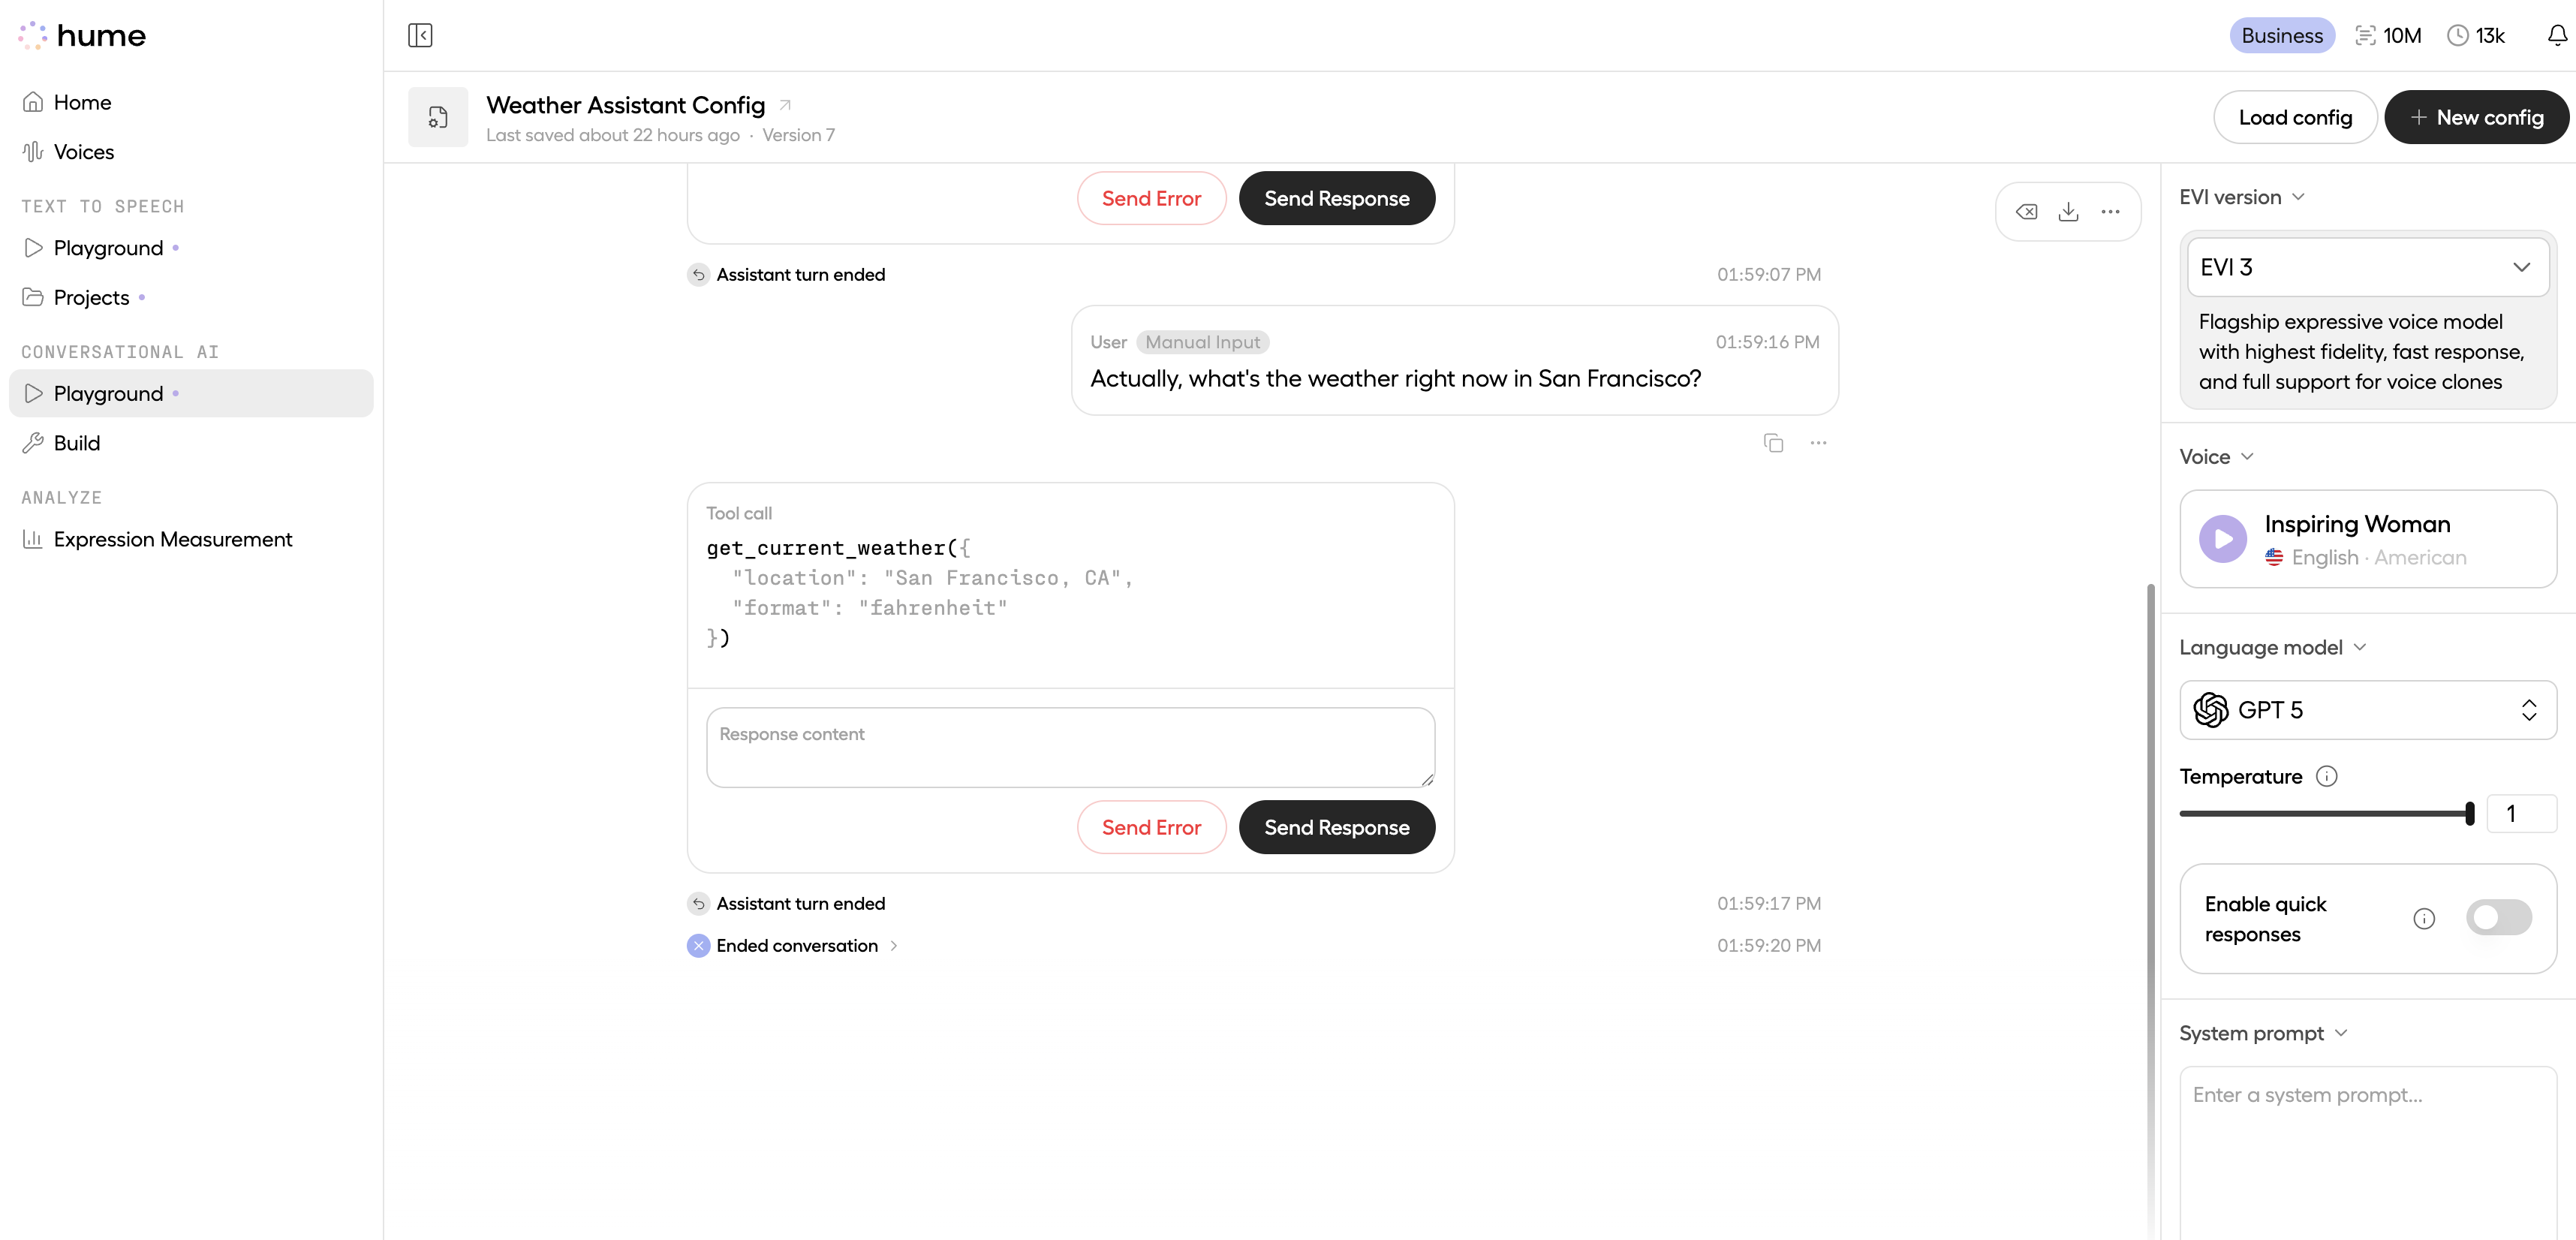Open the Voices page
The image size is (2576, 1240).
pyautogui.click(x=83, y=152)
